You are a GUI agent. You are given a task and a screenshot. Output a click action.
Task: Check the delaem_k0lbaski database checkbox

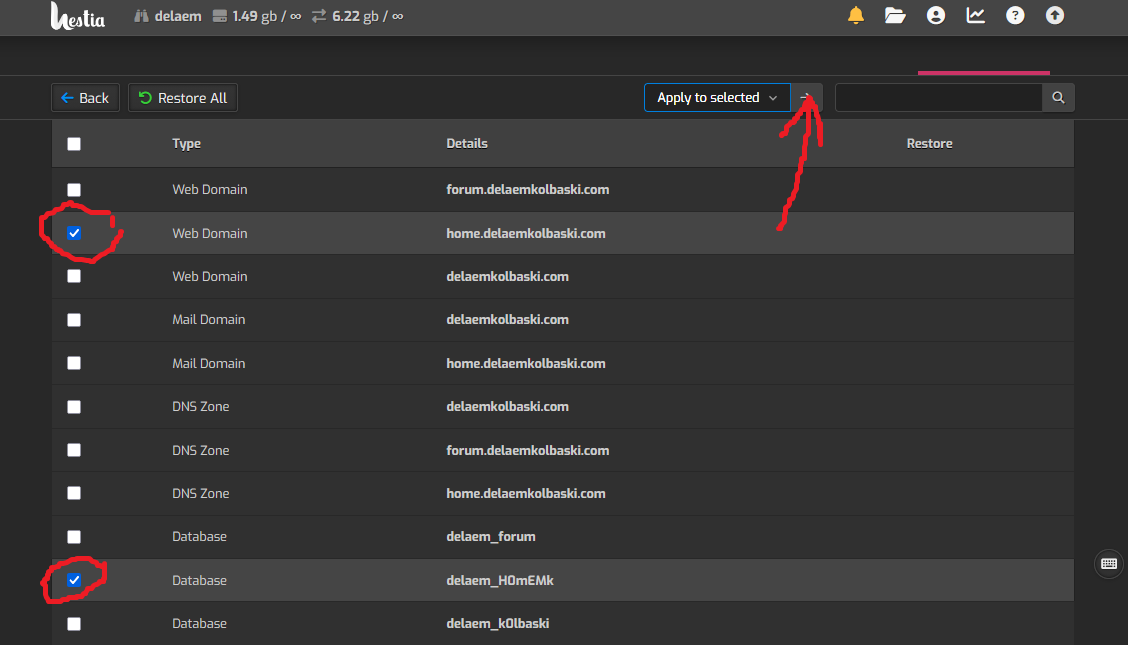[x=74, y=624]
